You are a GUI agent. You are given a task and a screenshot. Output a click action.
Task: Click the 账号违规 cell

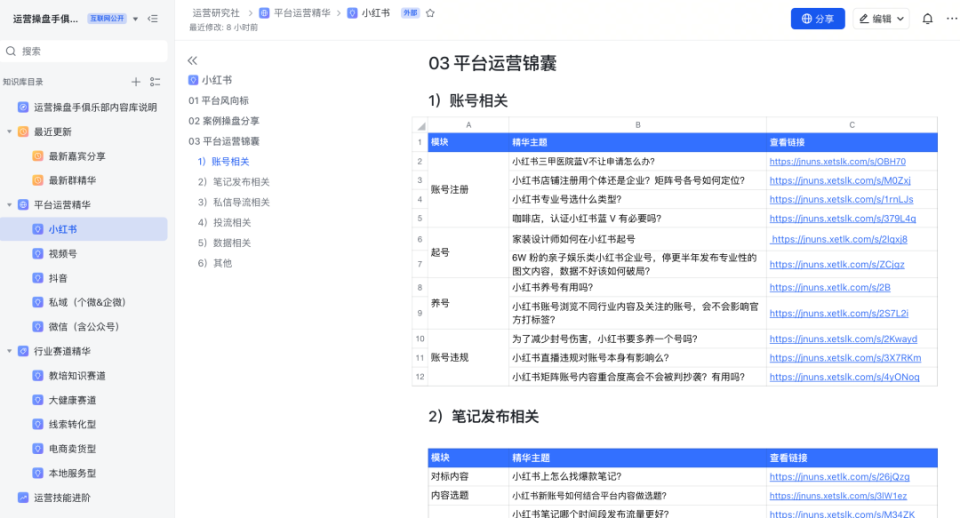[468, 358]
